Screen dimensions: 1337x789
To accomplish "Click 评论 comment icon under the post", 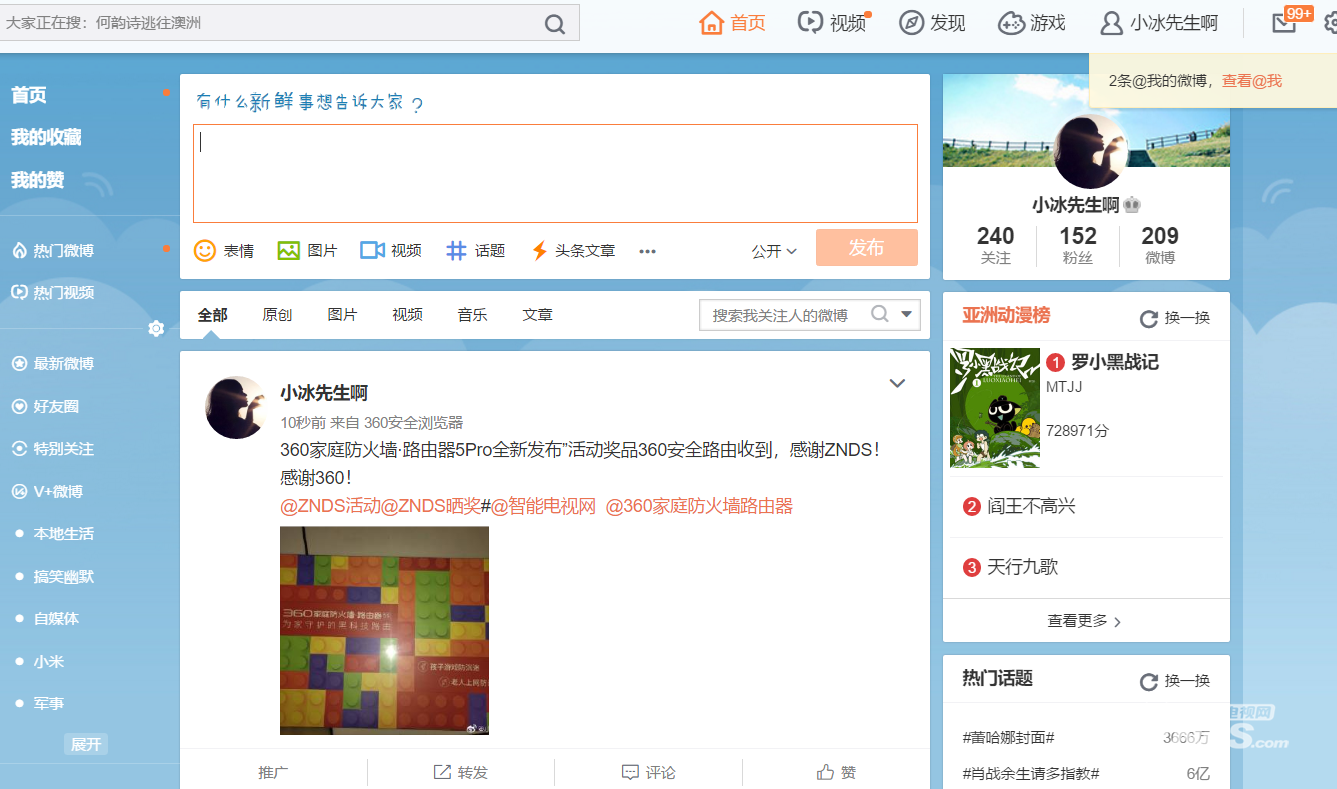I will pos(630,772).
